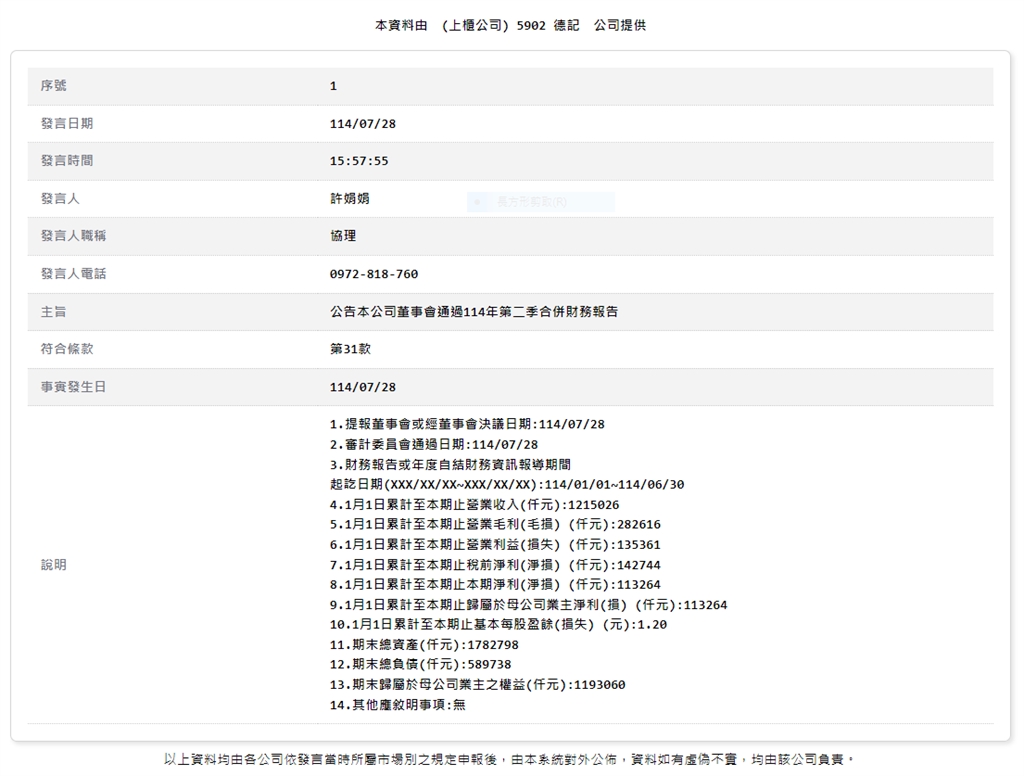The height and width of the screenshot is (776, 1024).
Task: Click the title value 協理
Action: tap(343, 236)
